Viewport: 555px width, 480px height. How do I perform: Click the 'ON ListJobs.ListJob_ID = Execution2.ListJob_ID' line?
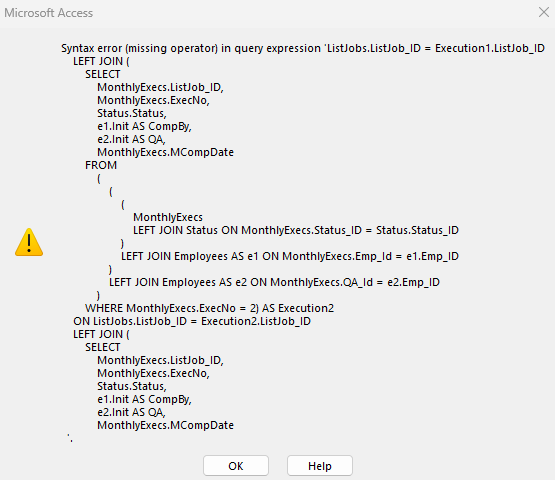tap(192, 321)
